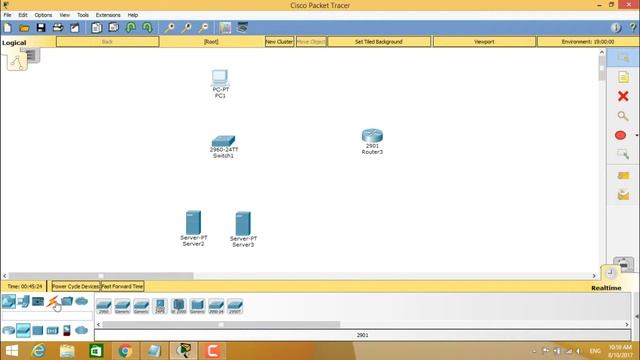The width and height of the screenshot is (640, 360).
Task: Open the Activity Wizard icon
Action: [75, 28]
